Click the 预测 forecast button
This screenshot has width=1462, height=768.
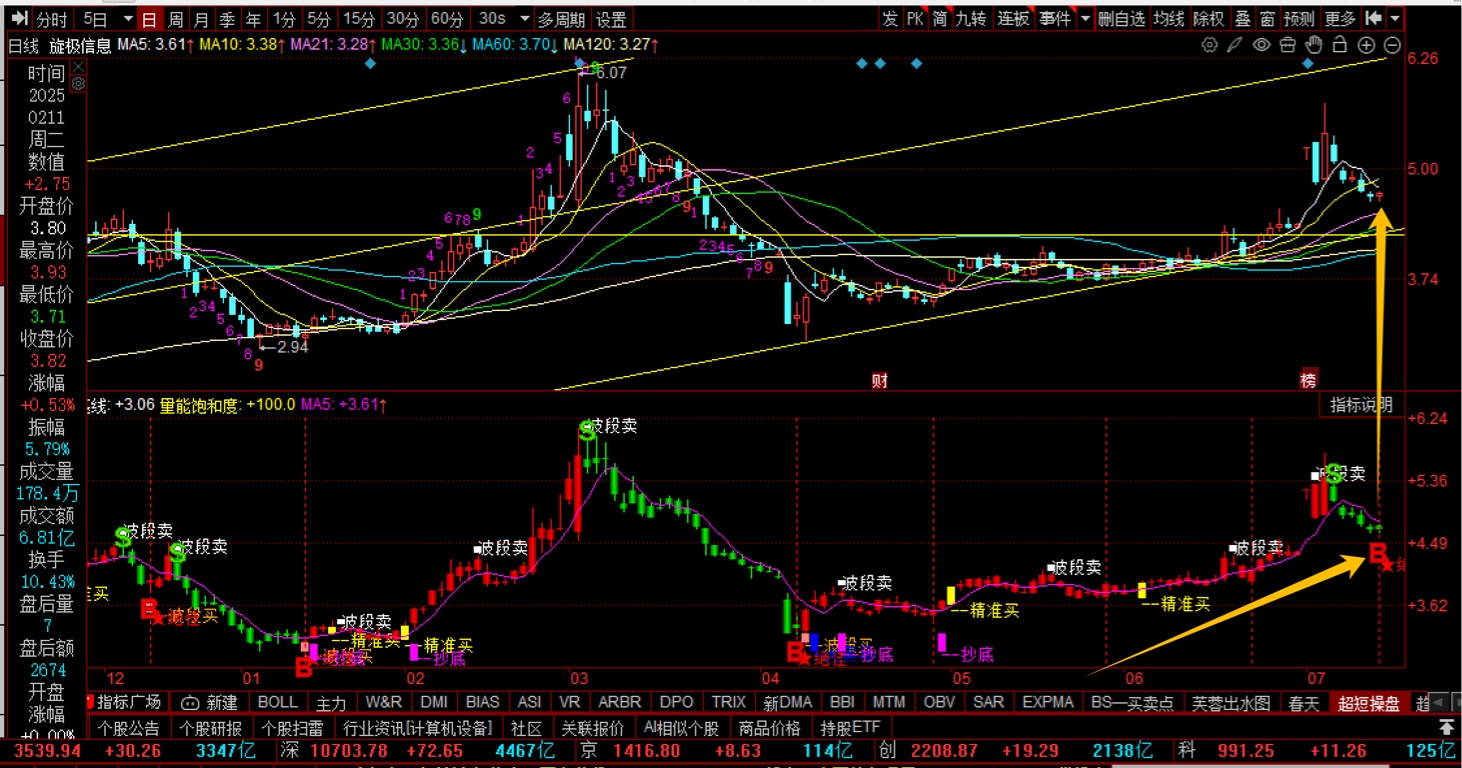click(1299, 19)
